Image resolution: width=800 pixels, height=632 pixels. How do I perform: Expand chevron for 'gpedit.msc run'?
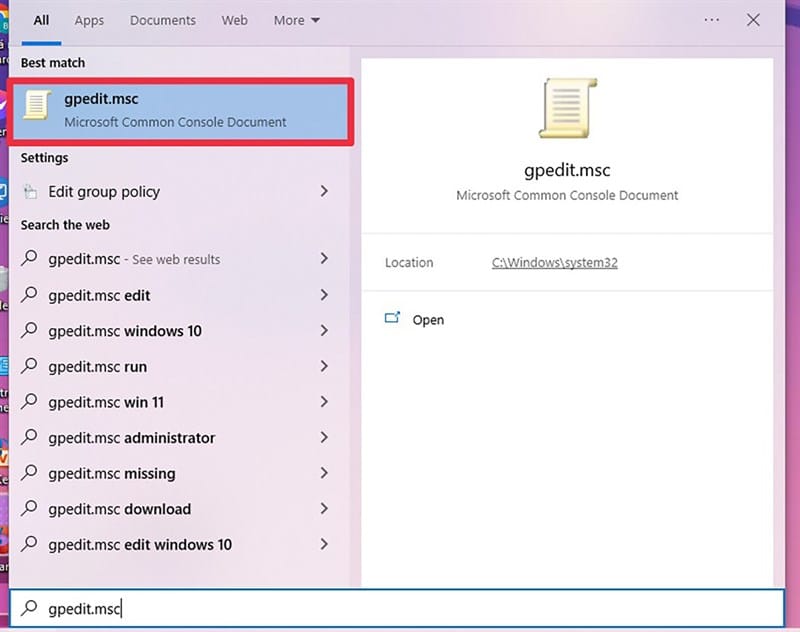point(324,366)
